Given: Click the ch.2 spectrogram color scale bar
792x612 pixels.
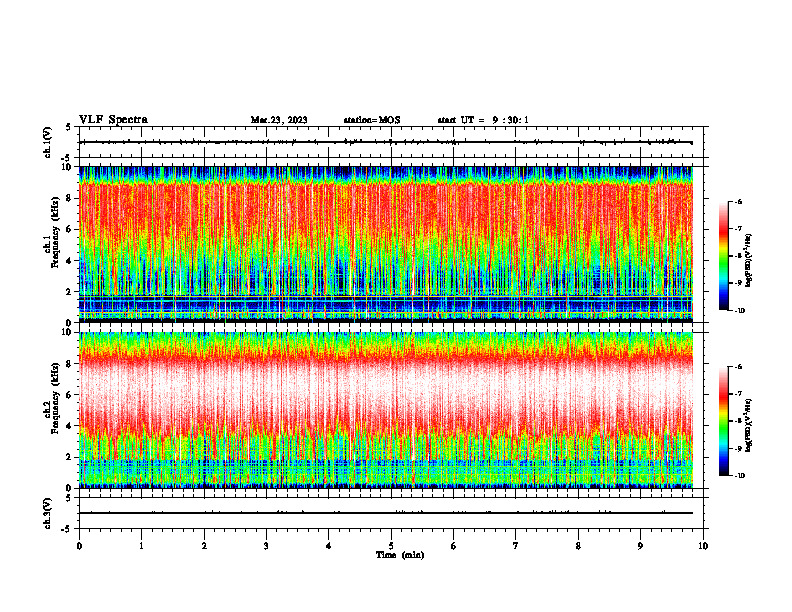Looking at the screenshot, I should pyautogui.click(x=723, y=421).
